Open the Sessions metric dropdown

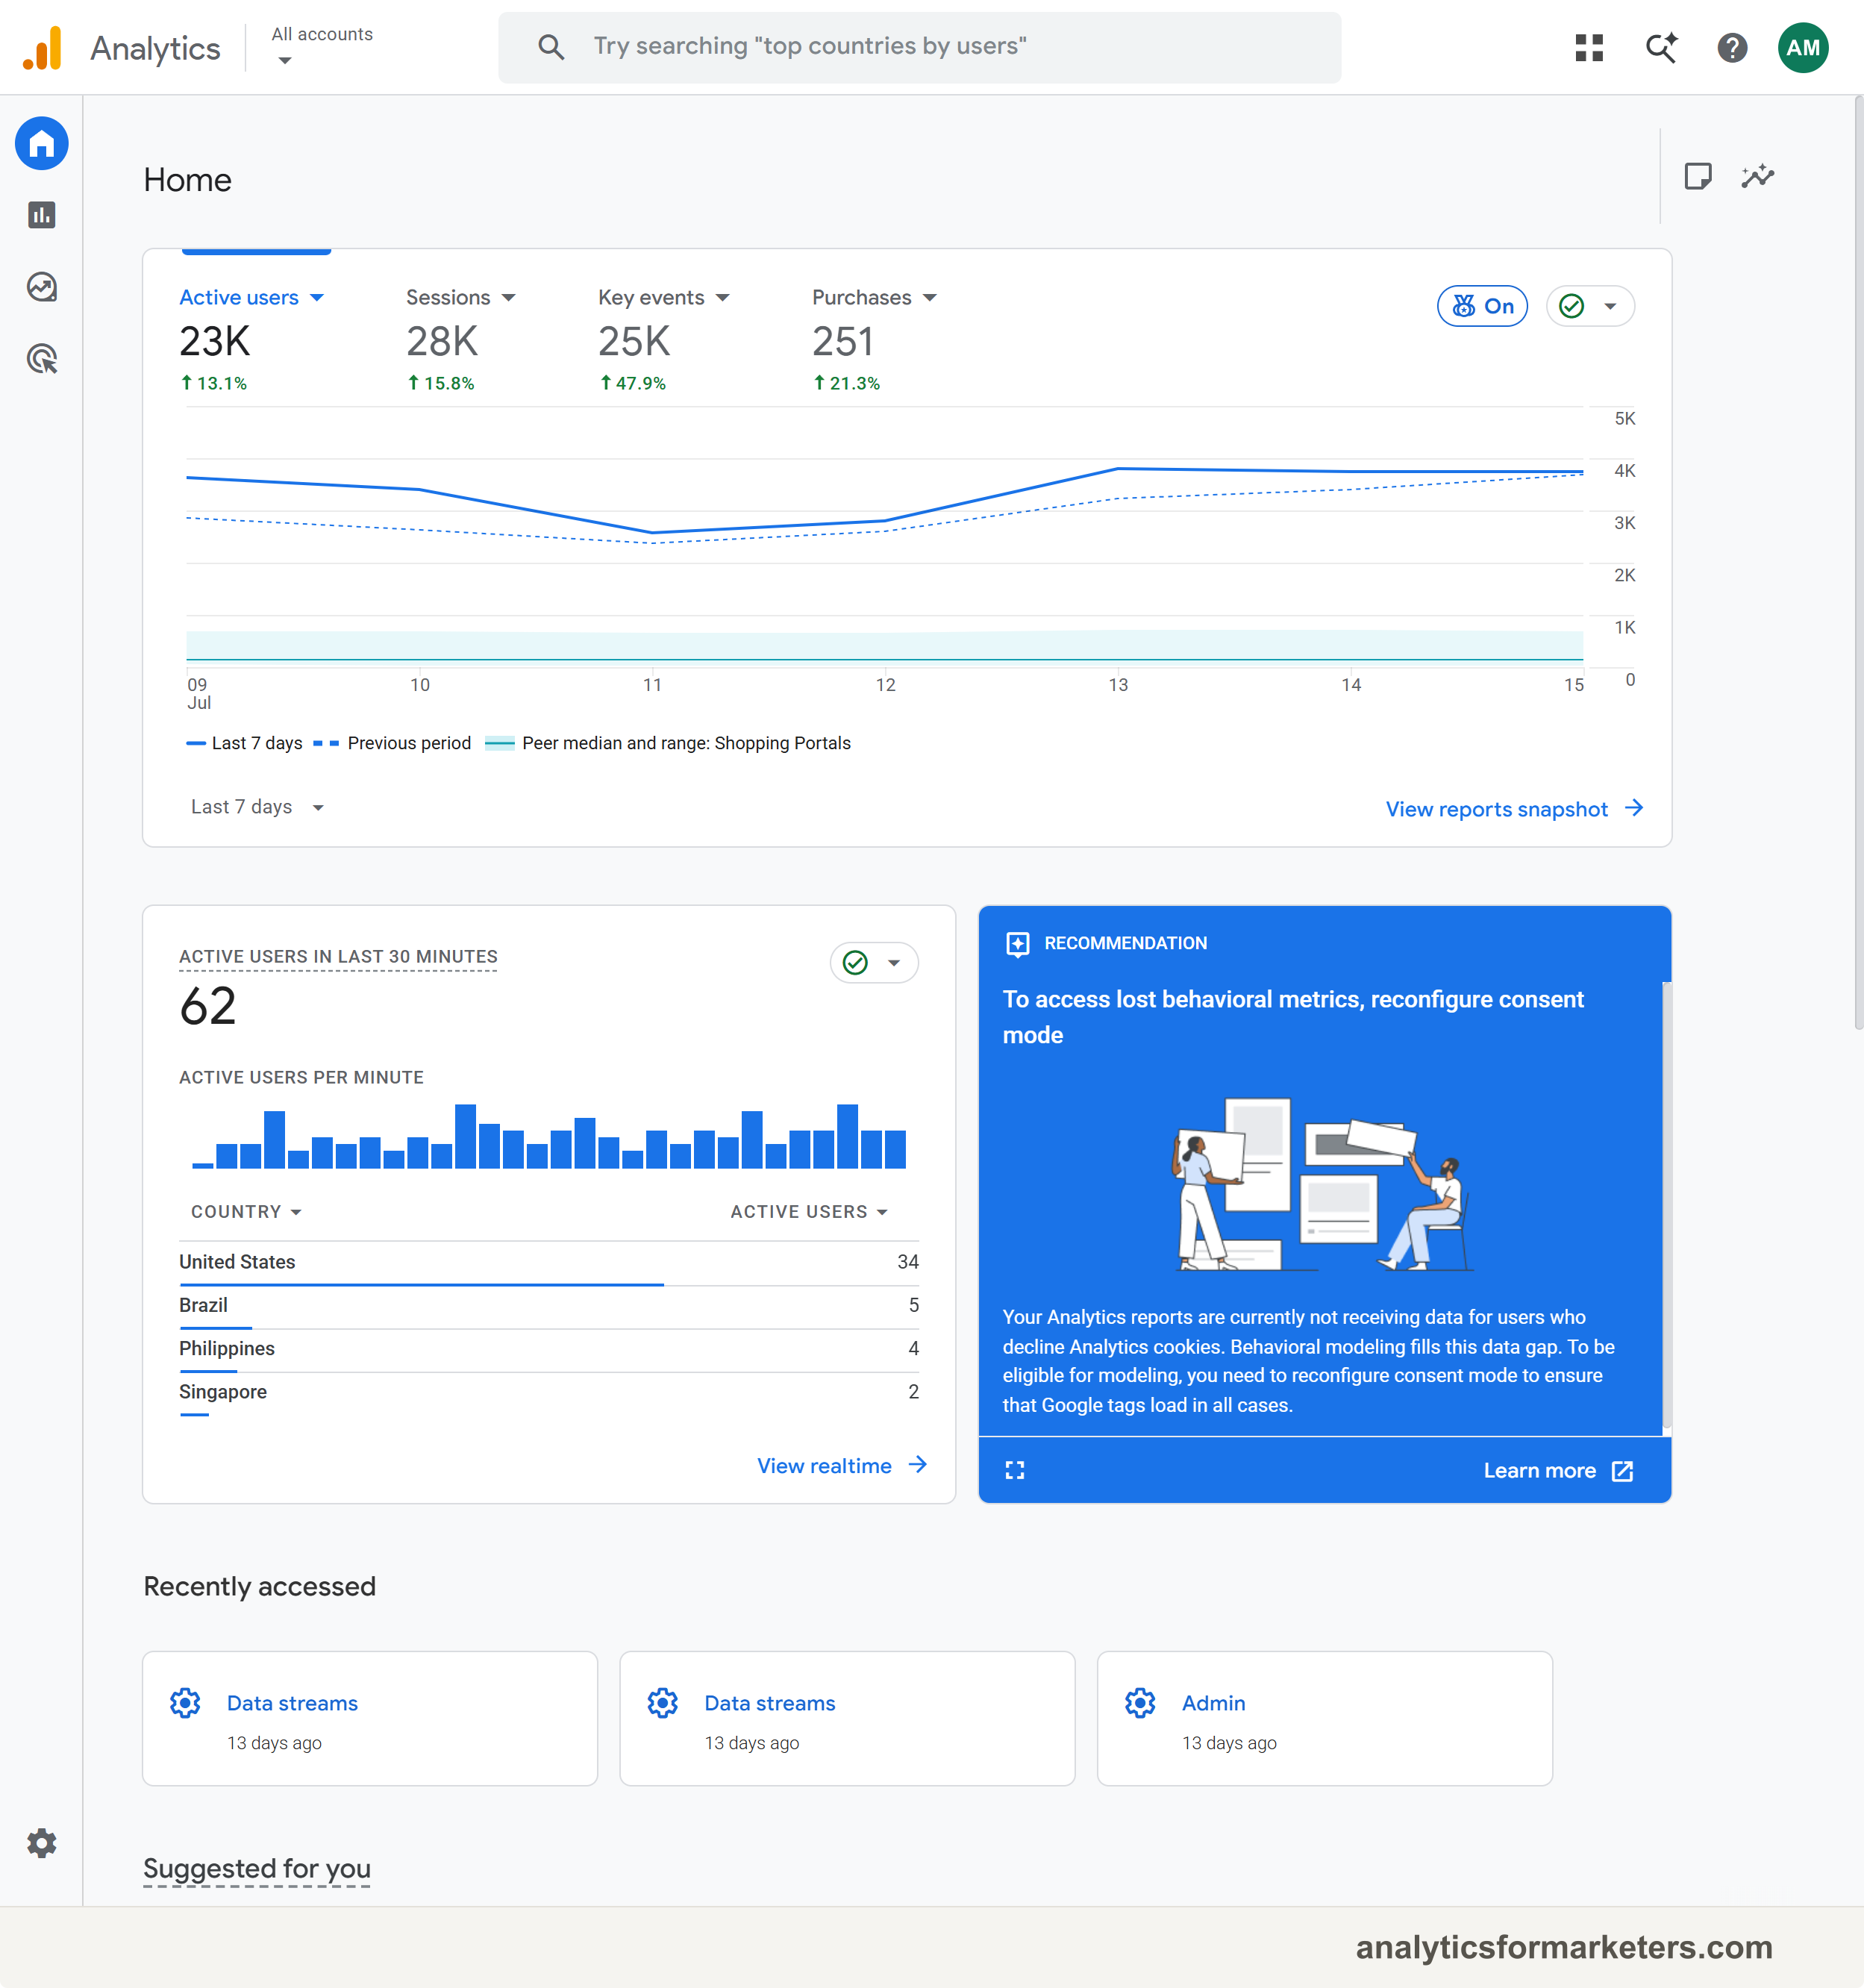(461, 297)
